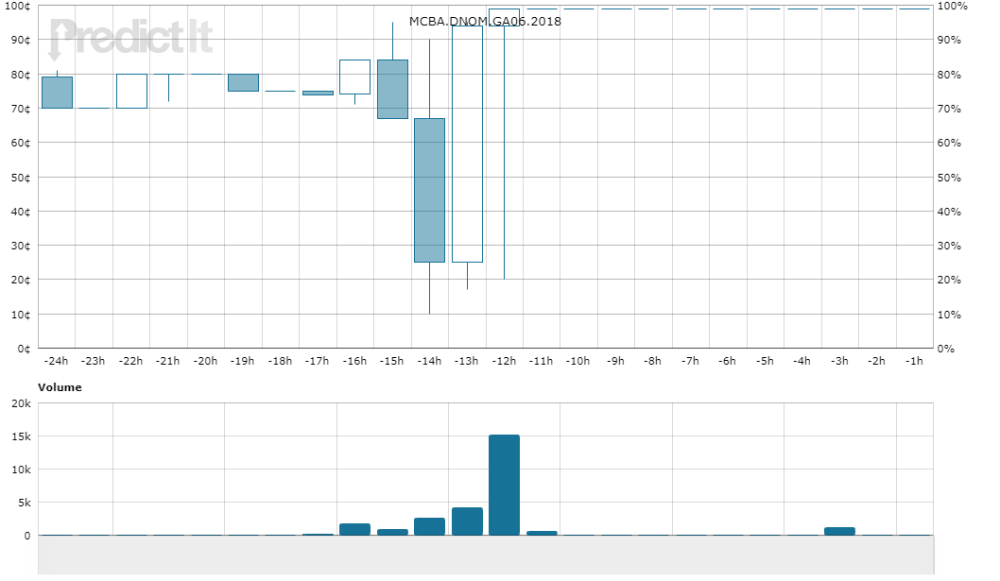Click the Volume chart heading
The image size is (1000, 581).
(60, 387)
